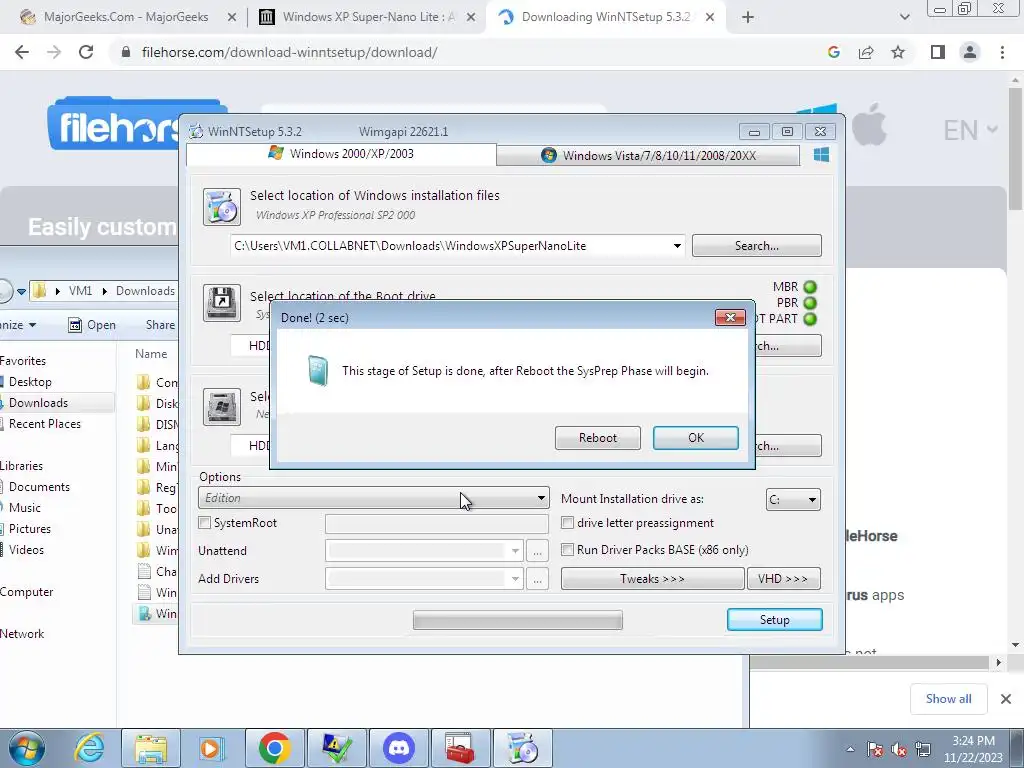Viewport: 1024px width, 768px height.
Task: Close the Done! dialog with the red X
Action: (730, 317)
